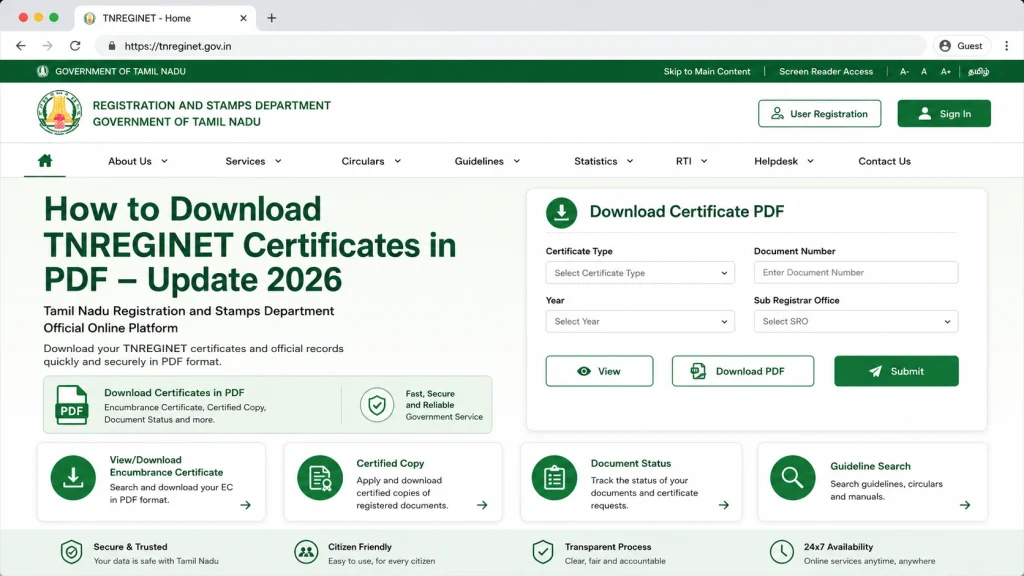Click the Citizen Friendly people icon

tap(306, 552)
